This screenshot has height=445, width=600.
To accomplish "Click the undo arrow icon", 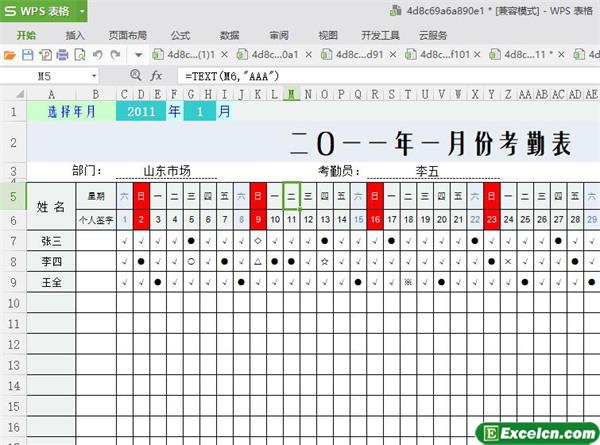I will pyautogui.click(x=98, y=55).
